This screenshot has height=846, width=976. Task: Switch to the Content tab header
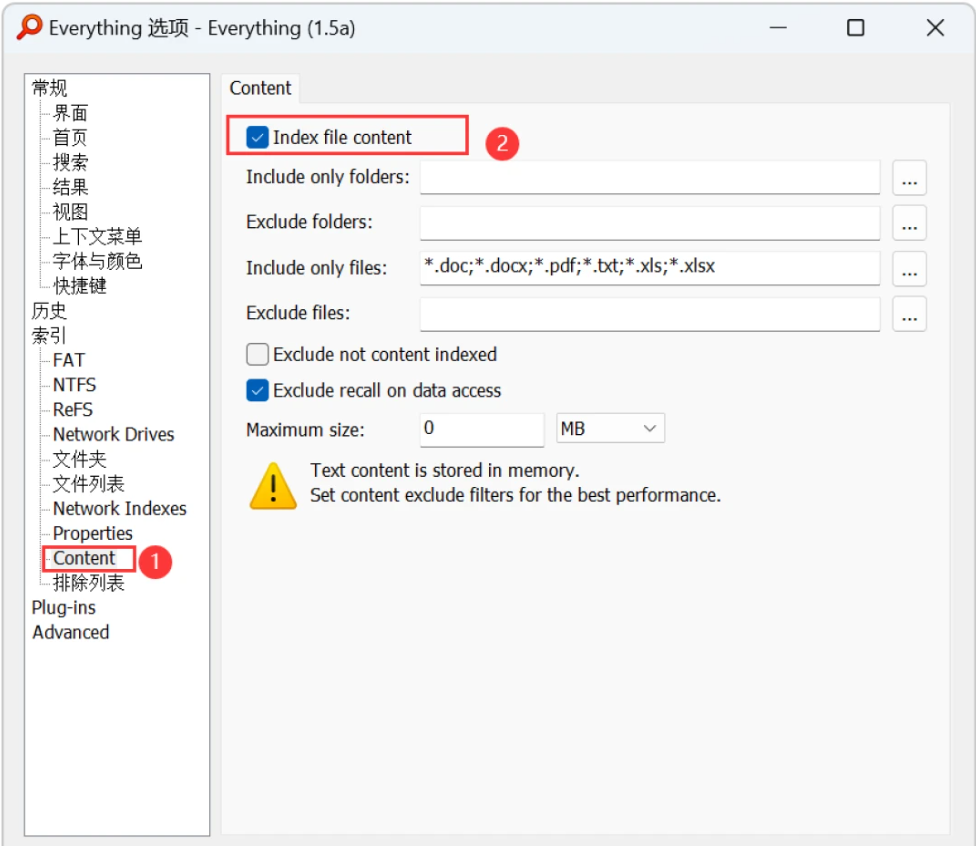point(260,88)
